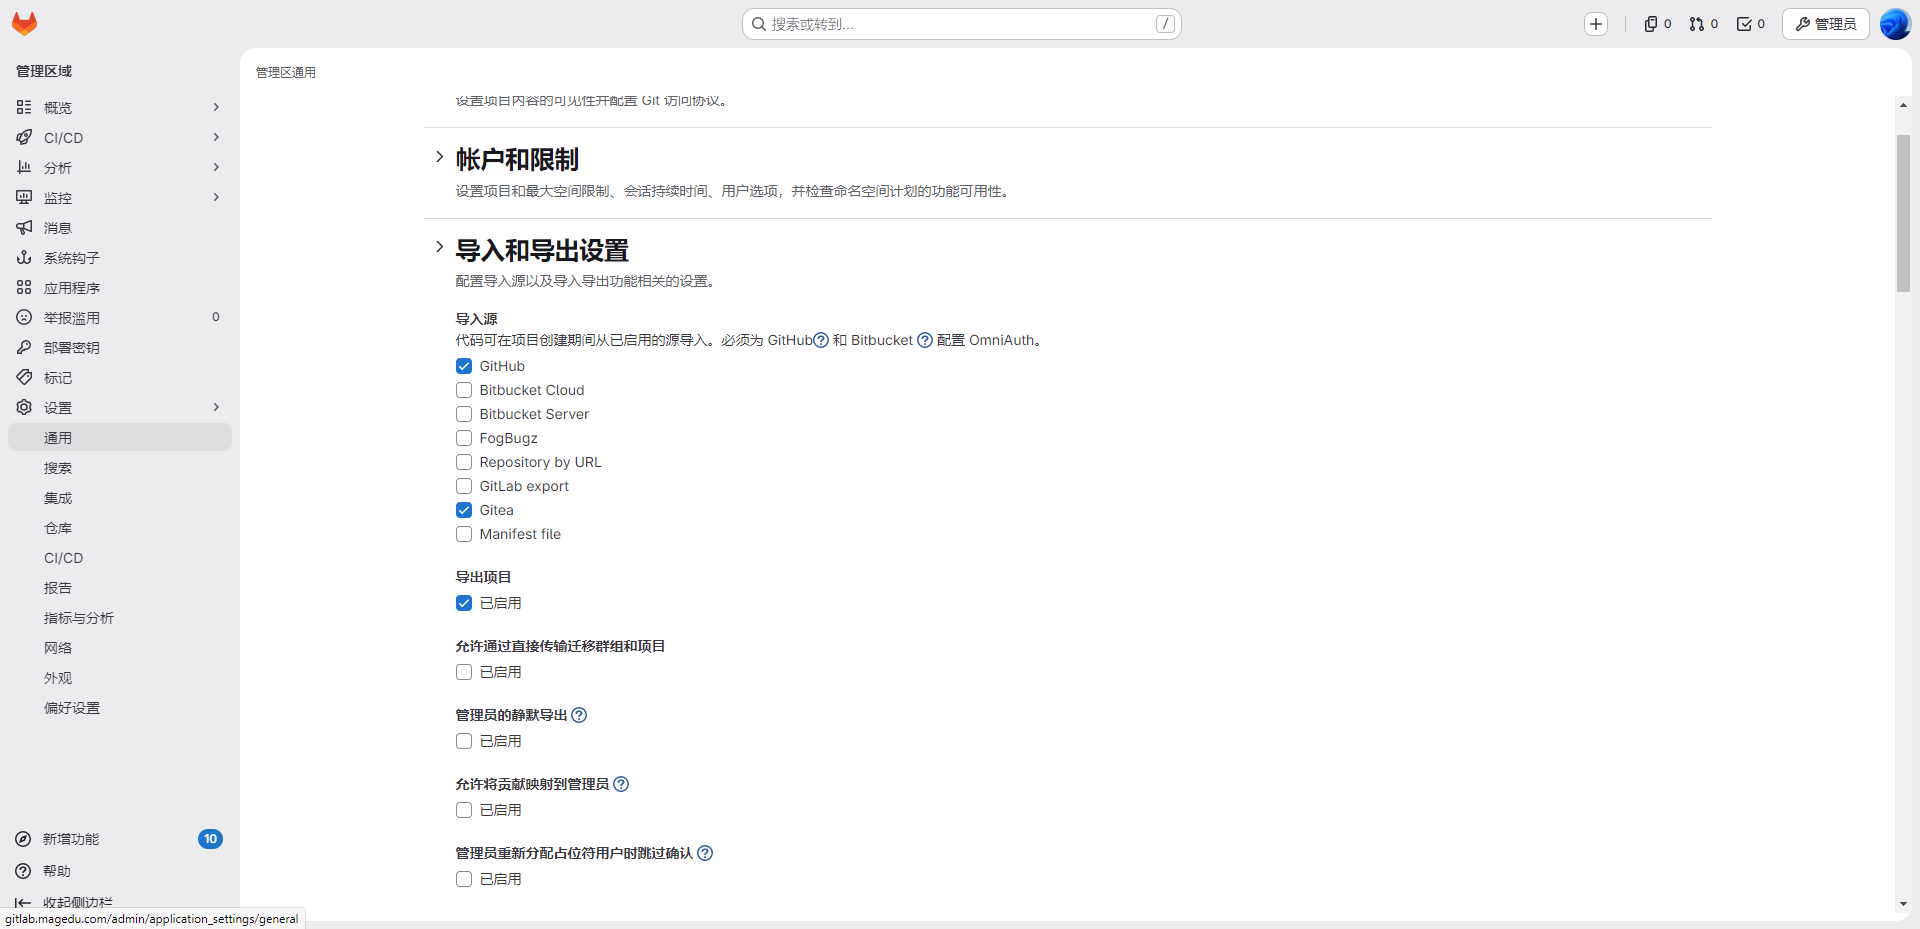The width and height of the screenshot is (1920, 929).
Task: Toggle 导出项目 已启用 checkbox
Action: (464, 603)
